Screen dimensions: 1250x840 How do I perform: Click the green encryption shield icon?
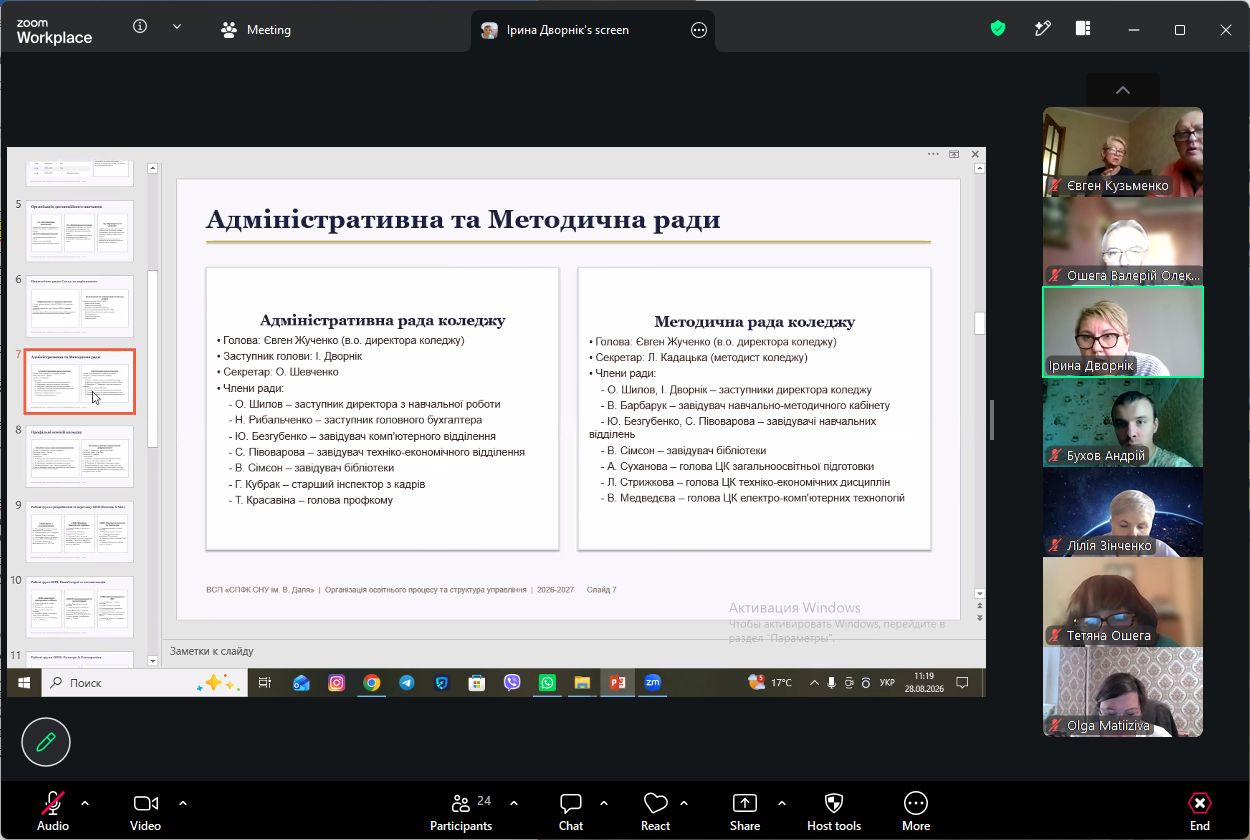click(x=998, y=29)
